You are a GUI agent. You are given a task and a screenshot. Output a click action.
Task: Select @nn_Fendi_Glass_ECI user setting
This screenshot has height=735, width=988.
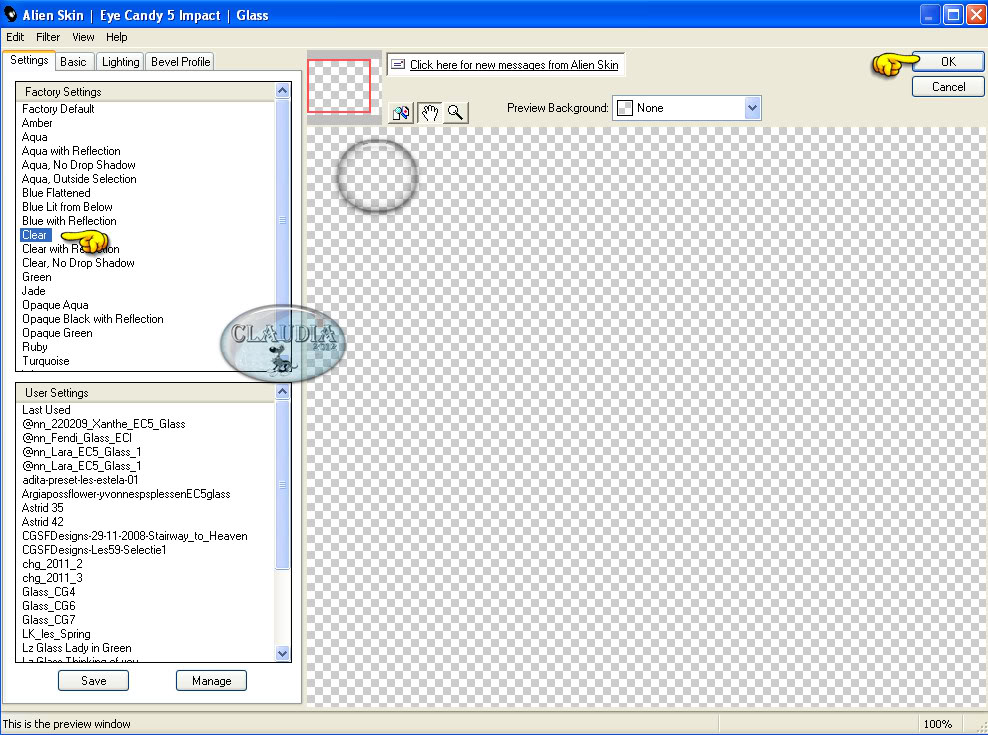point(77,437)
